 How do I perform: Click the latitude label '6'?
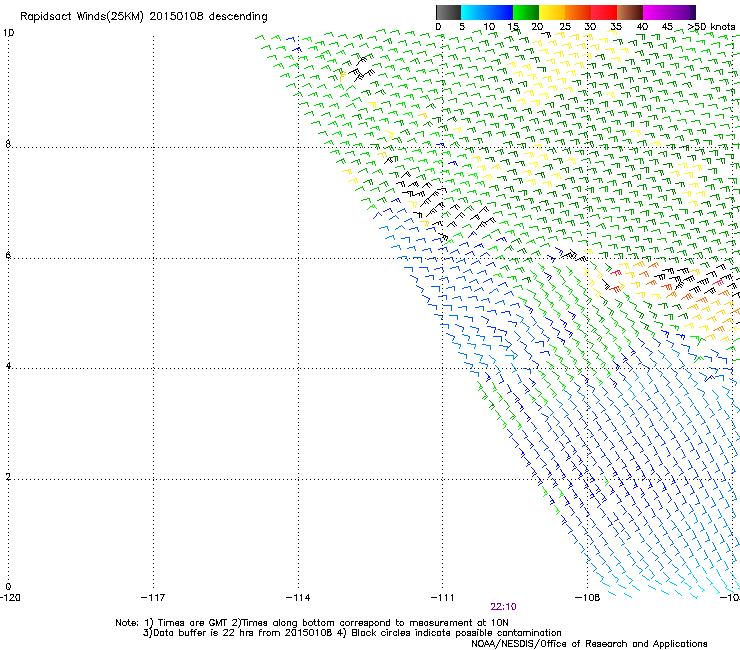point(8,255)
